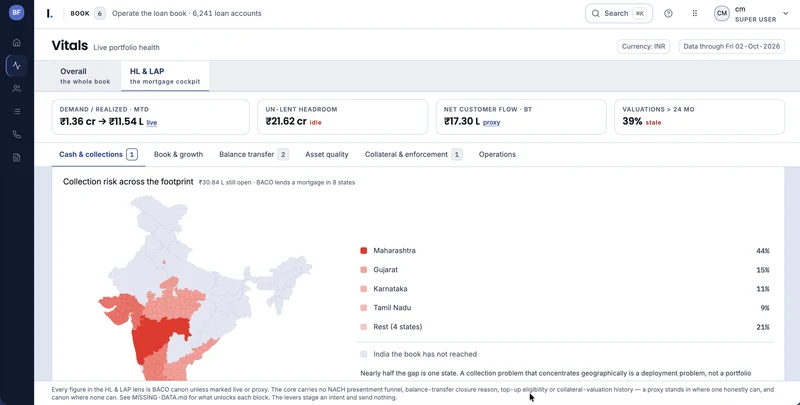Click the Balance transfer badge 2
Screen dimensions: 800x405
283,155
